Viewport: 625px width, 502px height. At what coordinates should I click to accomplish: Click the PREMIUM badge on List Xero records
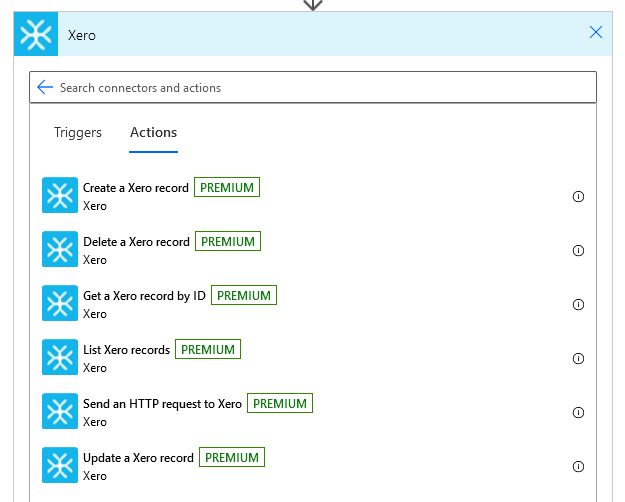click(x=208, y=349)
